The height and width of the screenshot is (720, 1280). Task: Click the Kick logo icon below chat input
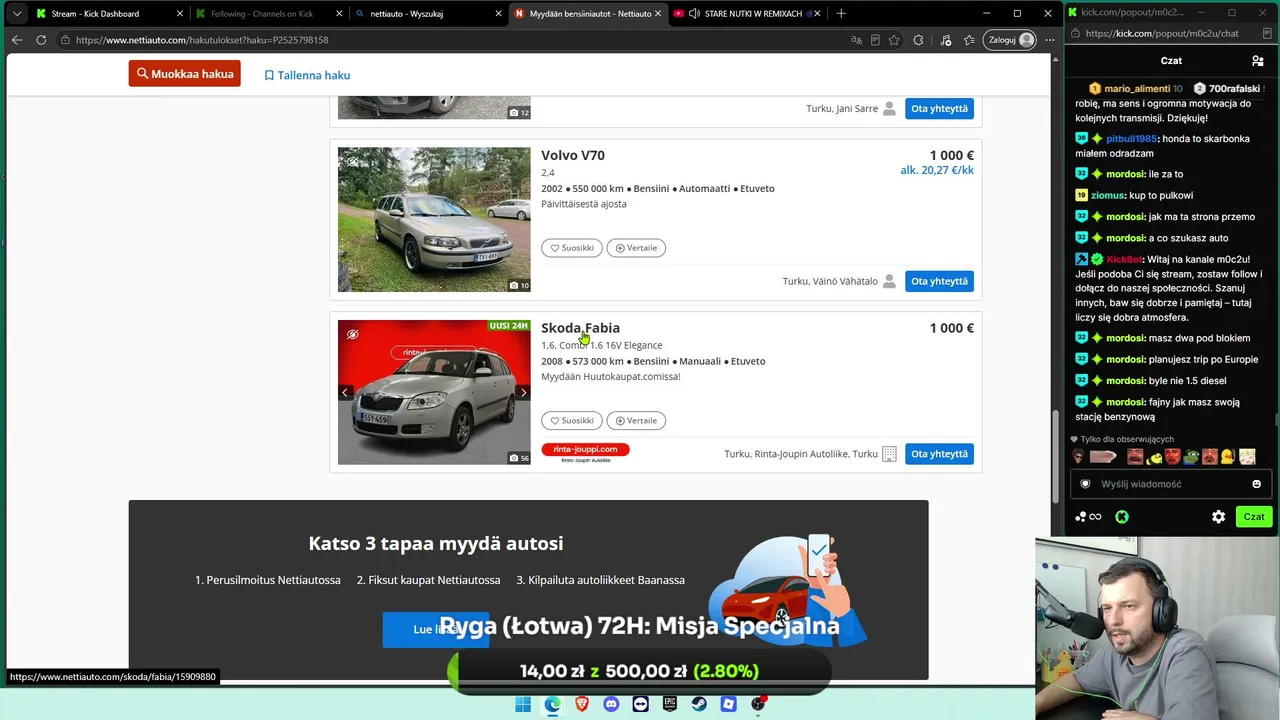(1122, 517)
